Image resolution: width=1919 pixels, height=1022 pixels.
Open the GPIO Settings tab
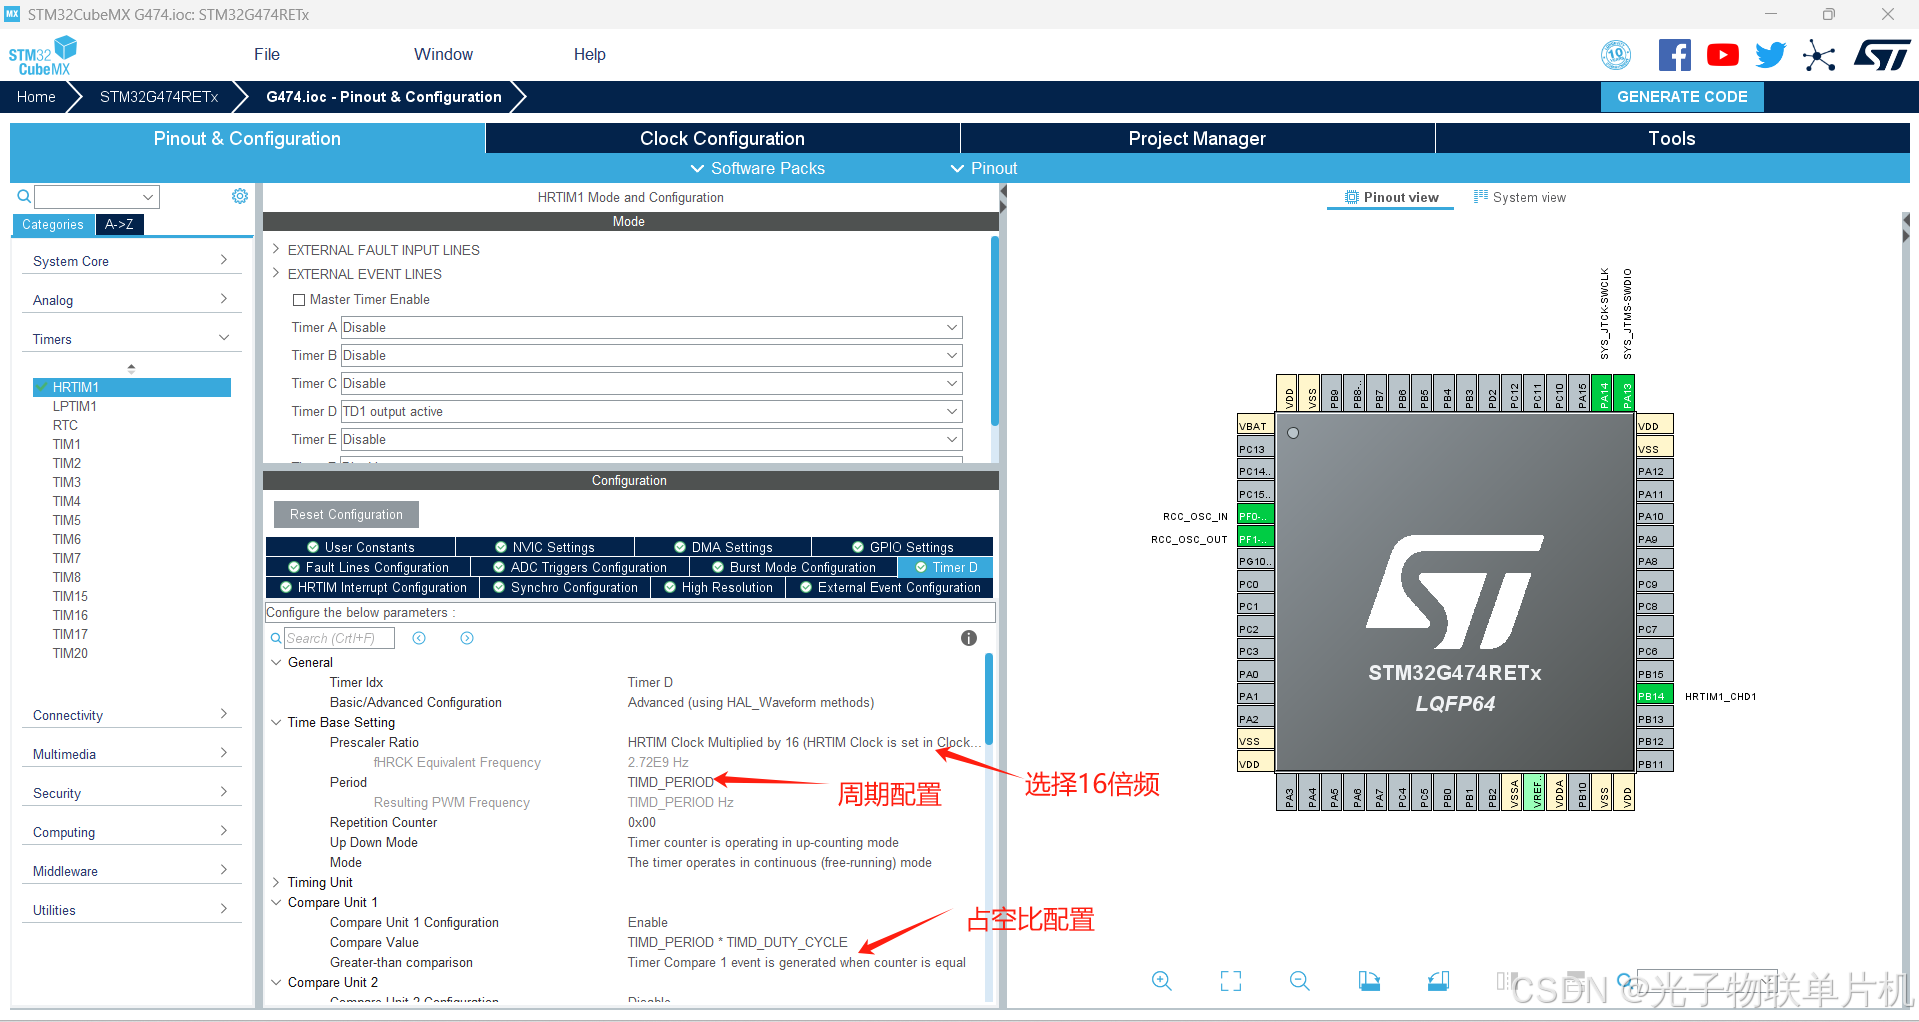(x=902, y=547)
